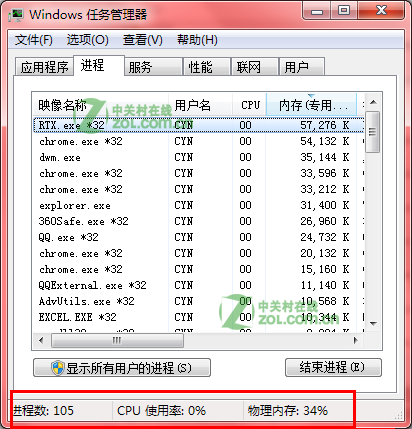Select the 360Safe.exe *32 process
The height and width of the screenshot is (429, 412).
coord(199,221)
